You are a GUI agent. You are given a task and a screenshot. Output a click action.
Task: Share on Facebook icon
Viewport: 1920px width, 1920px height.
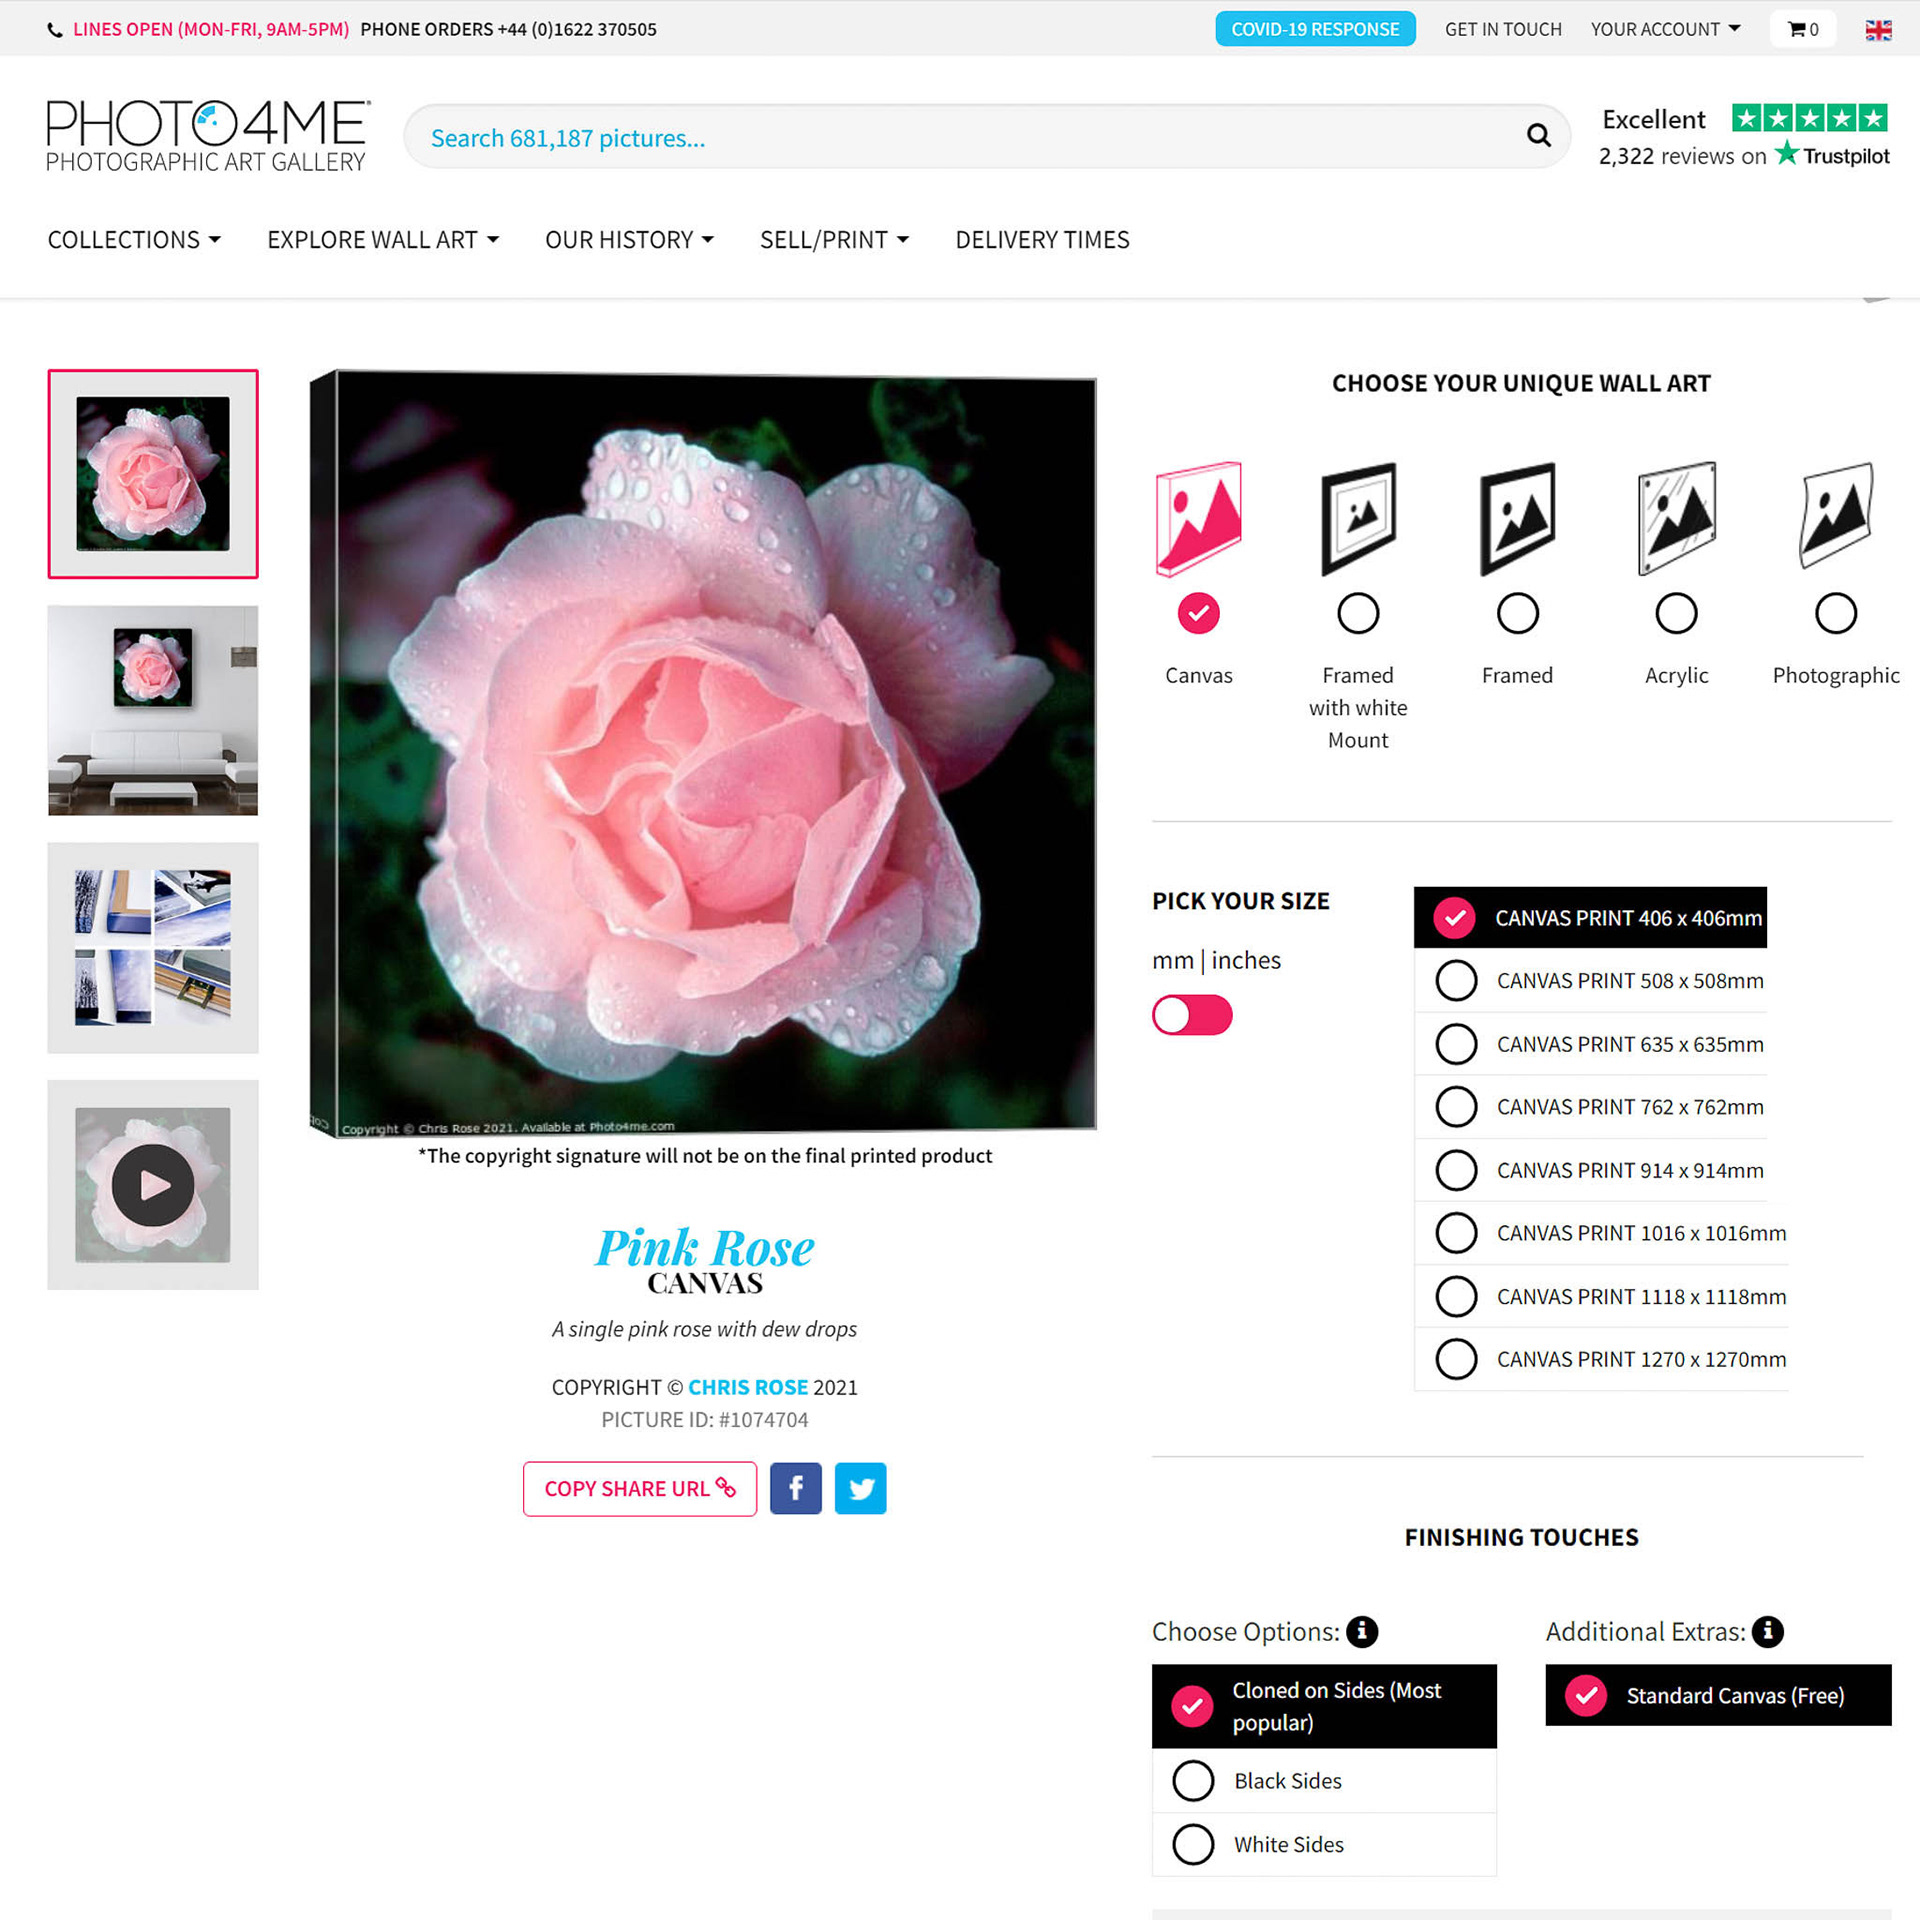796,1488
